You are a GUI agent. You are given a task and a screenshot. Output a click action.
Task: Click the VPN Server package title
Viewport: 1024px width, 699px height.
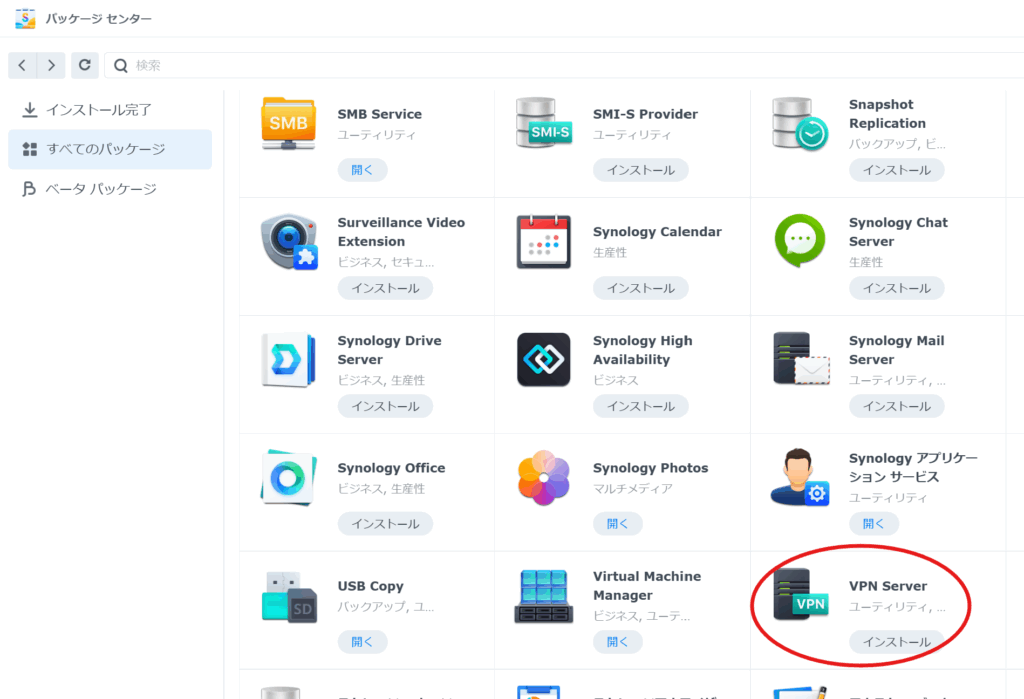point(888,586)
